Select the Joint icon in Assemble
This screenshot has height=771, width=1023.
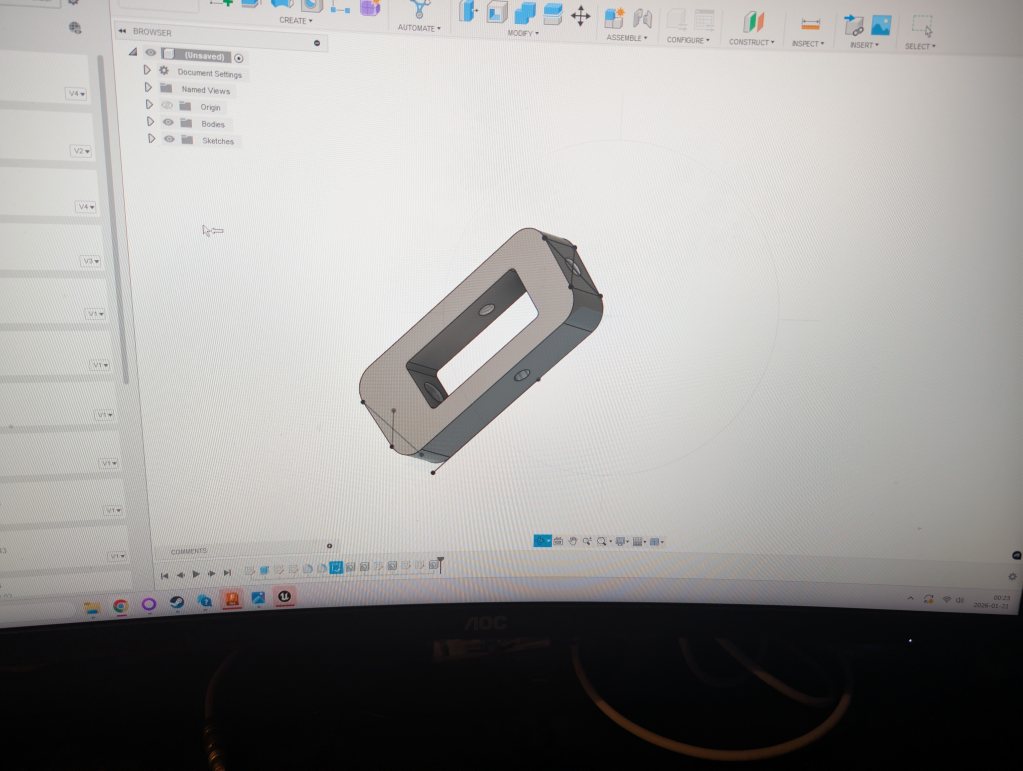(x=642, y=18)
